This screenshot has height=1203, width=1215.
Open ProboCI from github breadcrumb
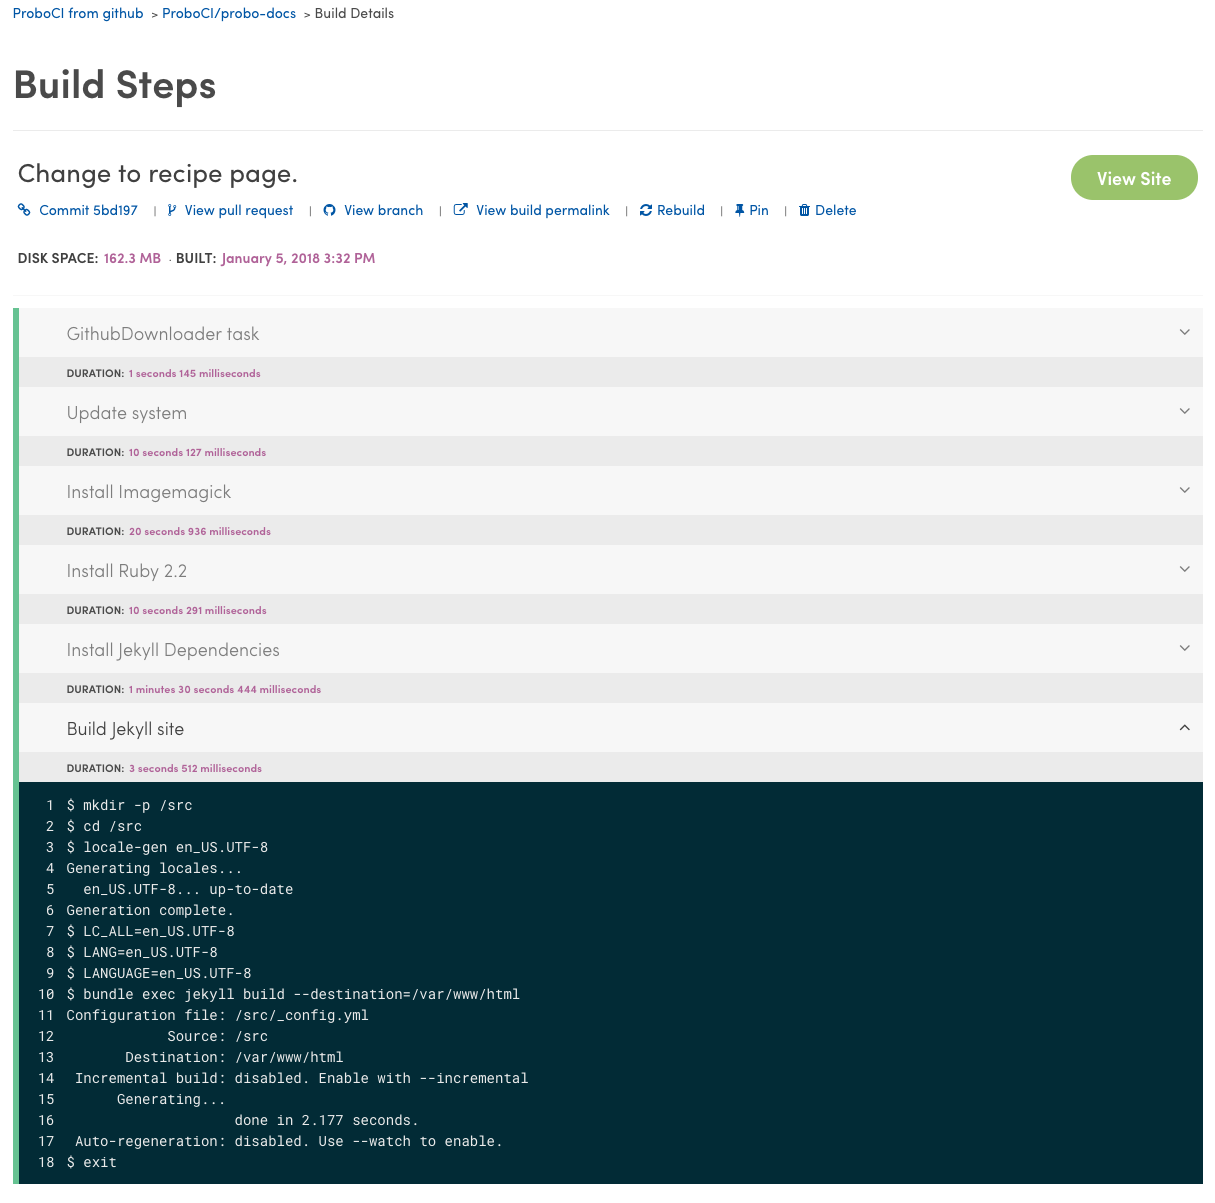click(78, 14)
